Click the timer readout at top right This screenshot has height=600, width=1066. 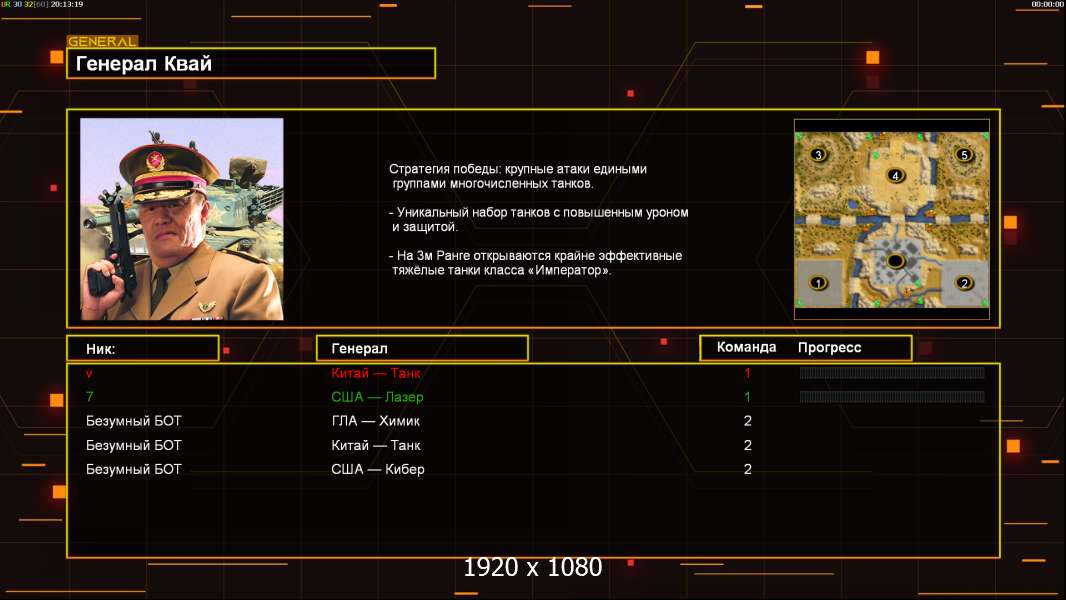tap(1047, 4)
